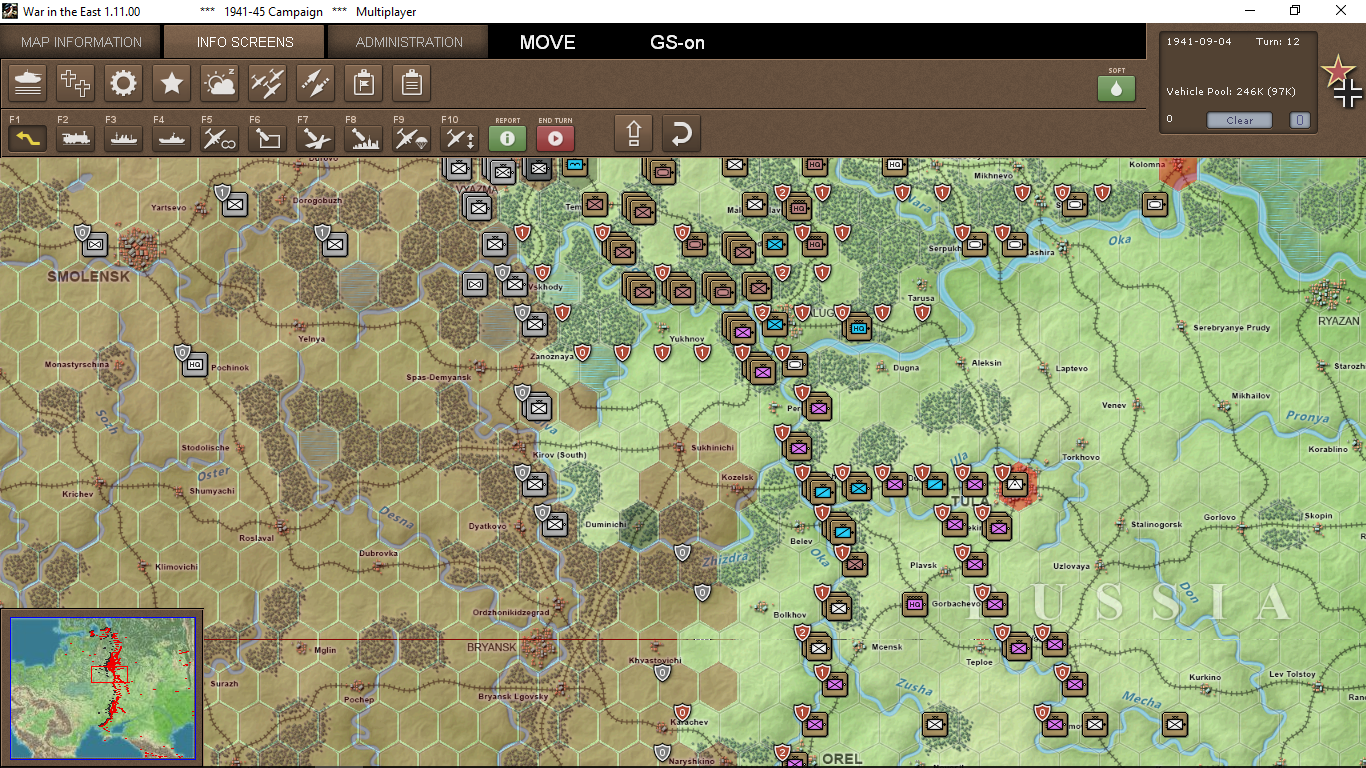Select F3 naval transport ship mode
The width and height of the screenshot is (1366, 768).
(x=124, y=138)
